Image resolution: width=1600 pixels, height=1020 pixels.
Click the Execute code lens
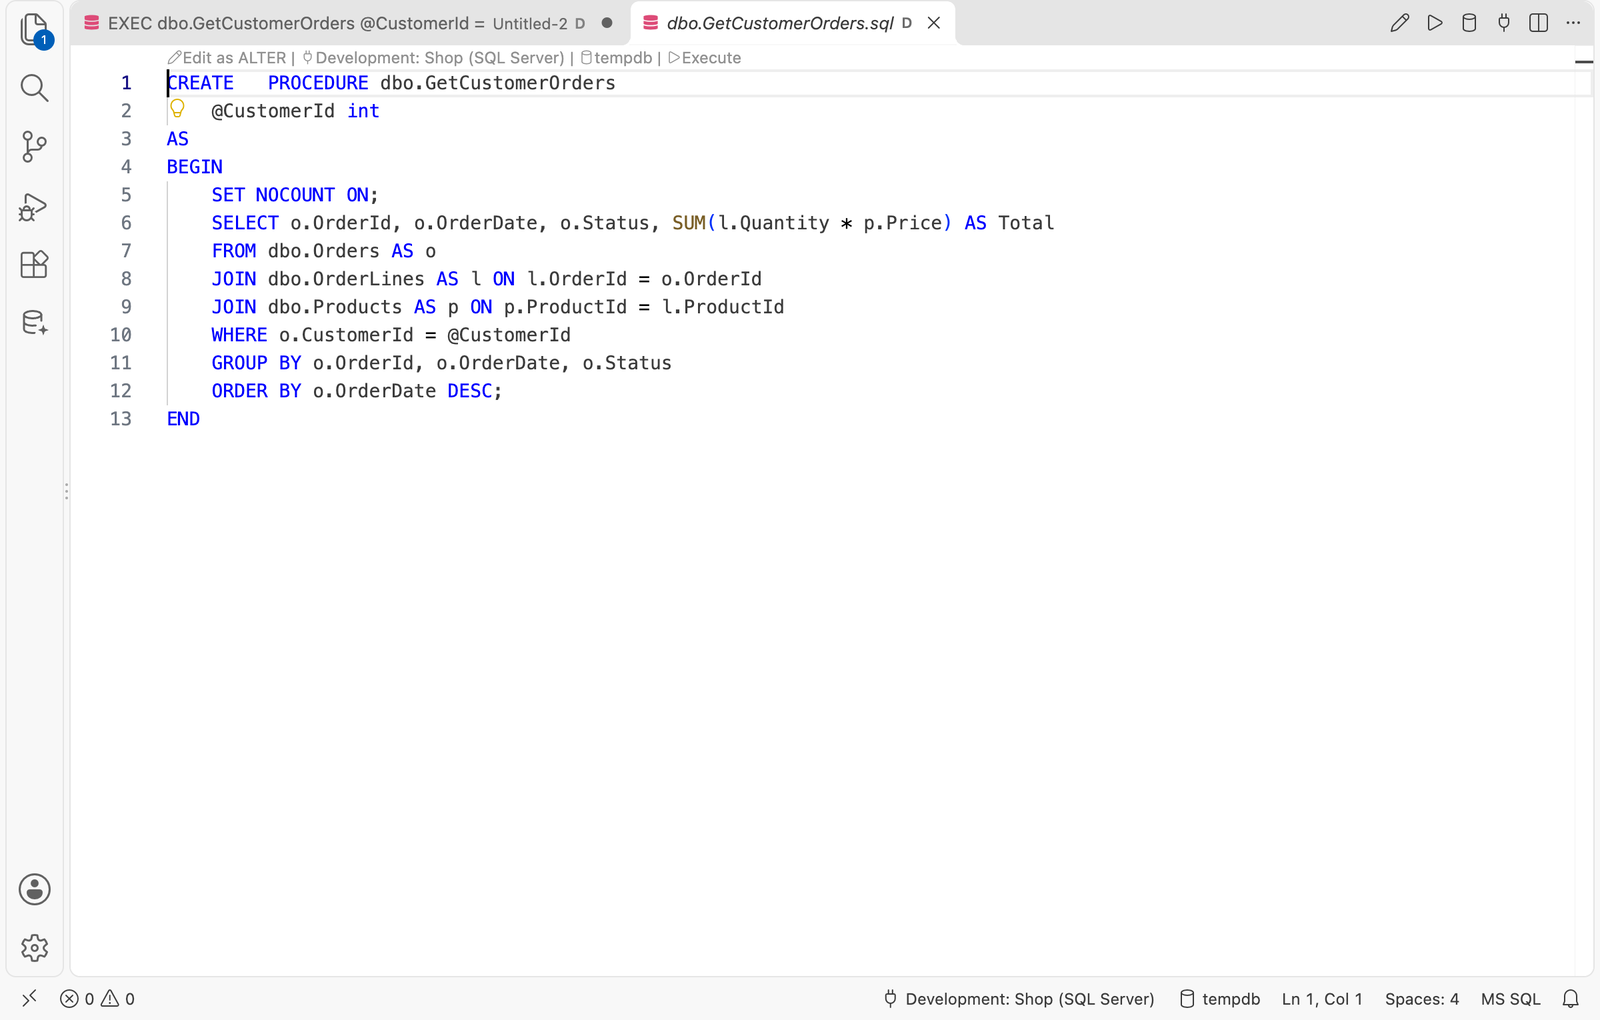[704, 58]
